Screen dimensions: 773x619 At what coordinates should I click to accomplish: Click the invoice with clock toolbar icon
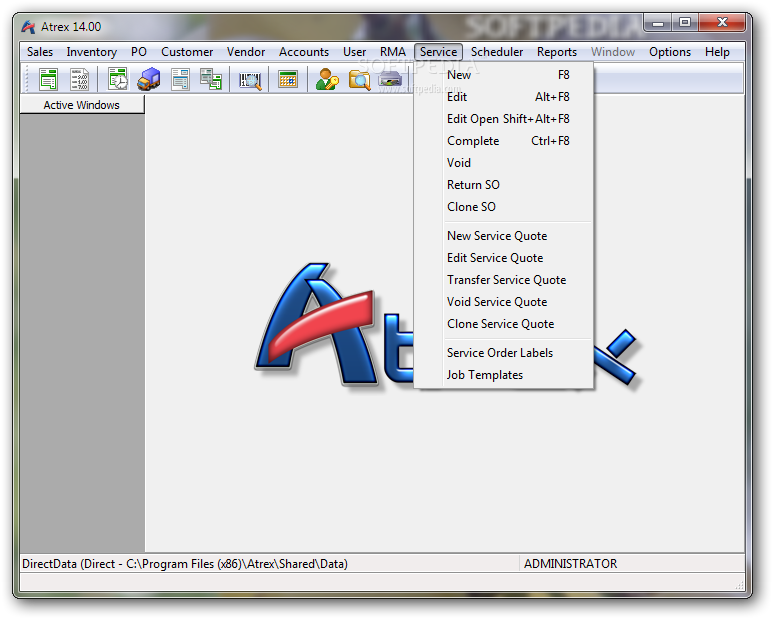[118, 79]
